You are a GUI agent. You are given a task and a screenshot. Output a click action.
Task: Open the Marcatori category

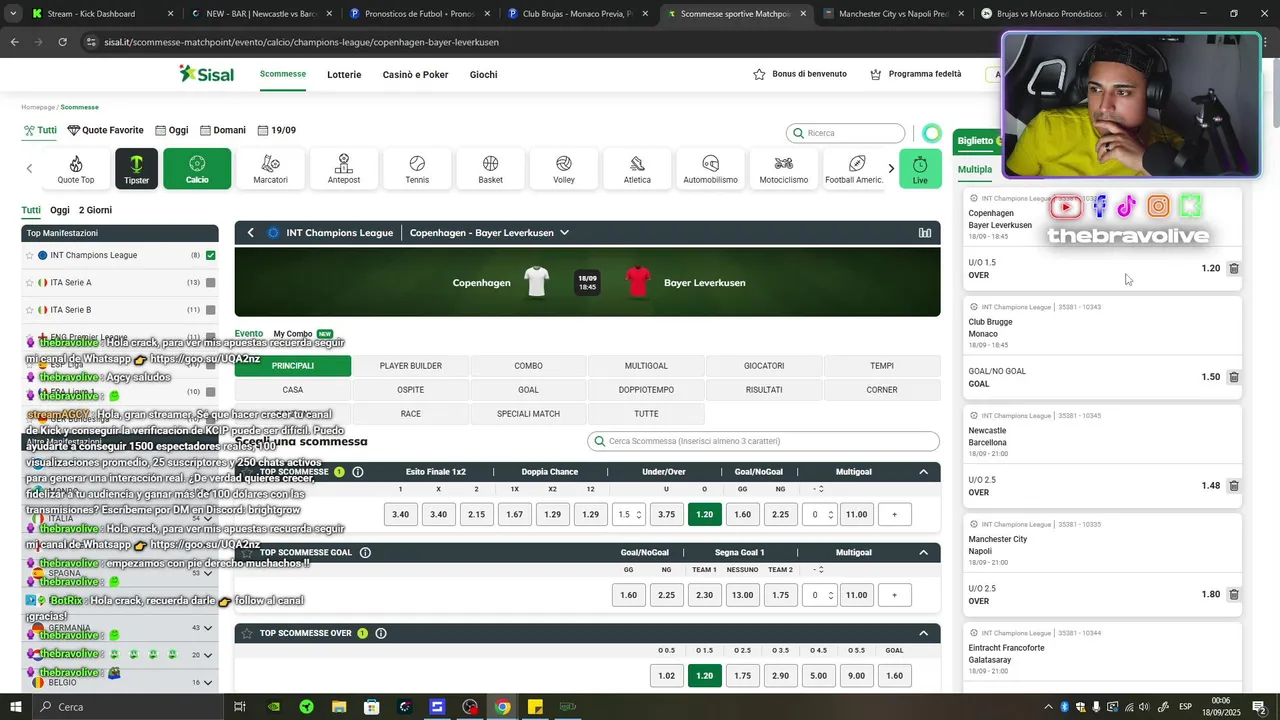pyautogui.click(x=270, y=169)
